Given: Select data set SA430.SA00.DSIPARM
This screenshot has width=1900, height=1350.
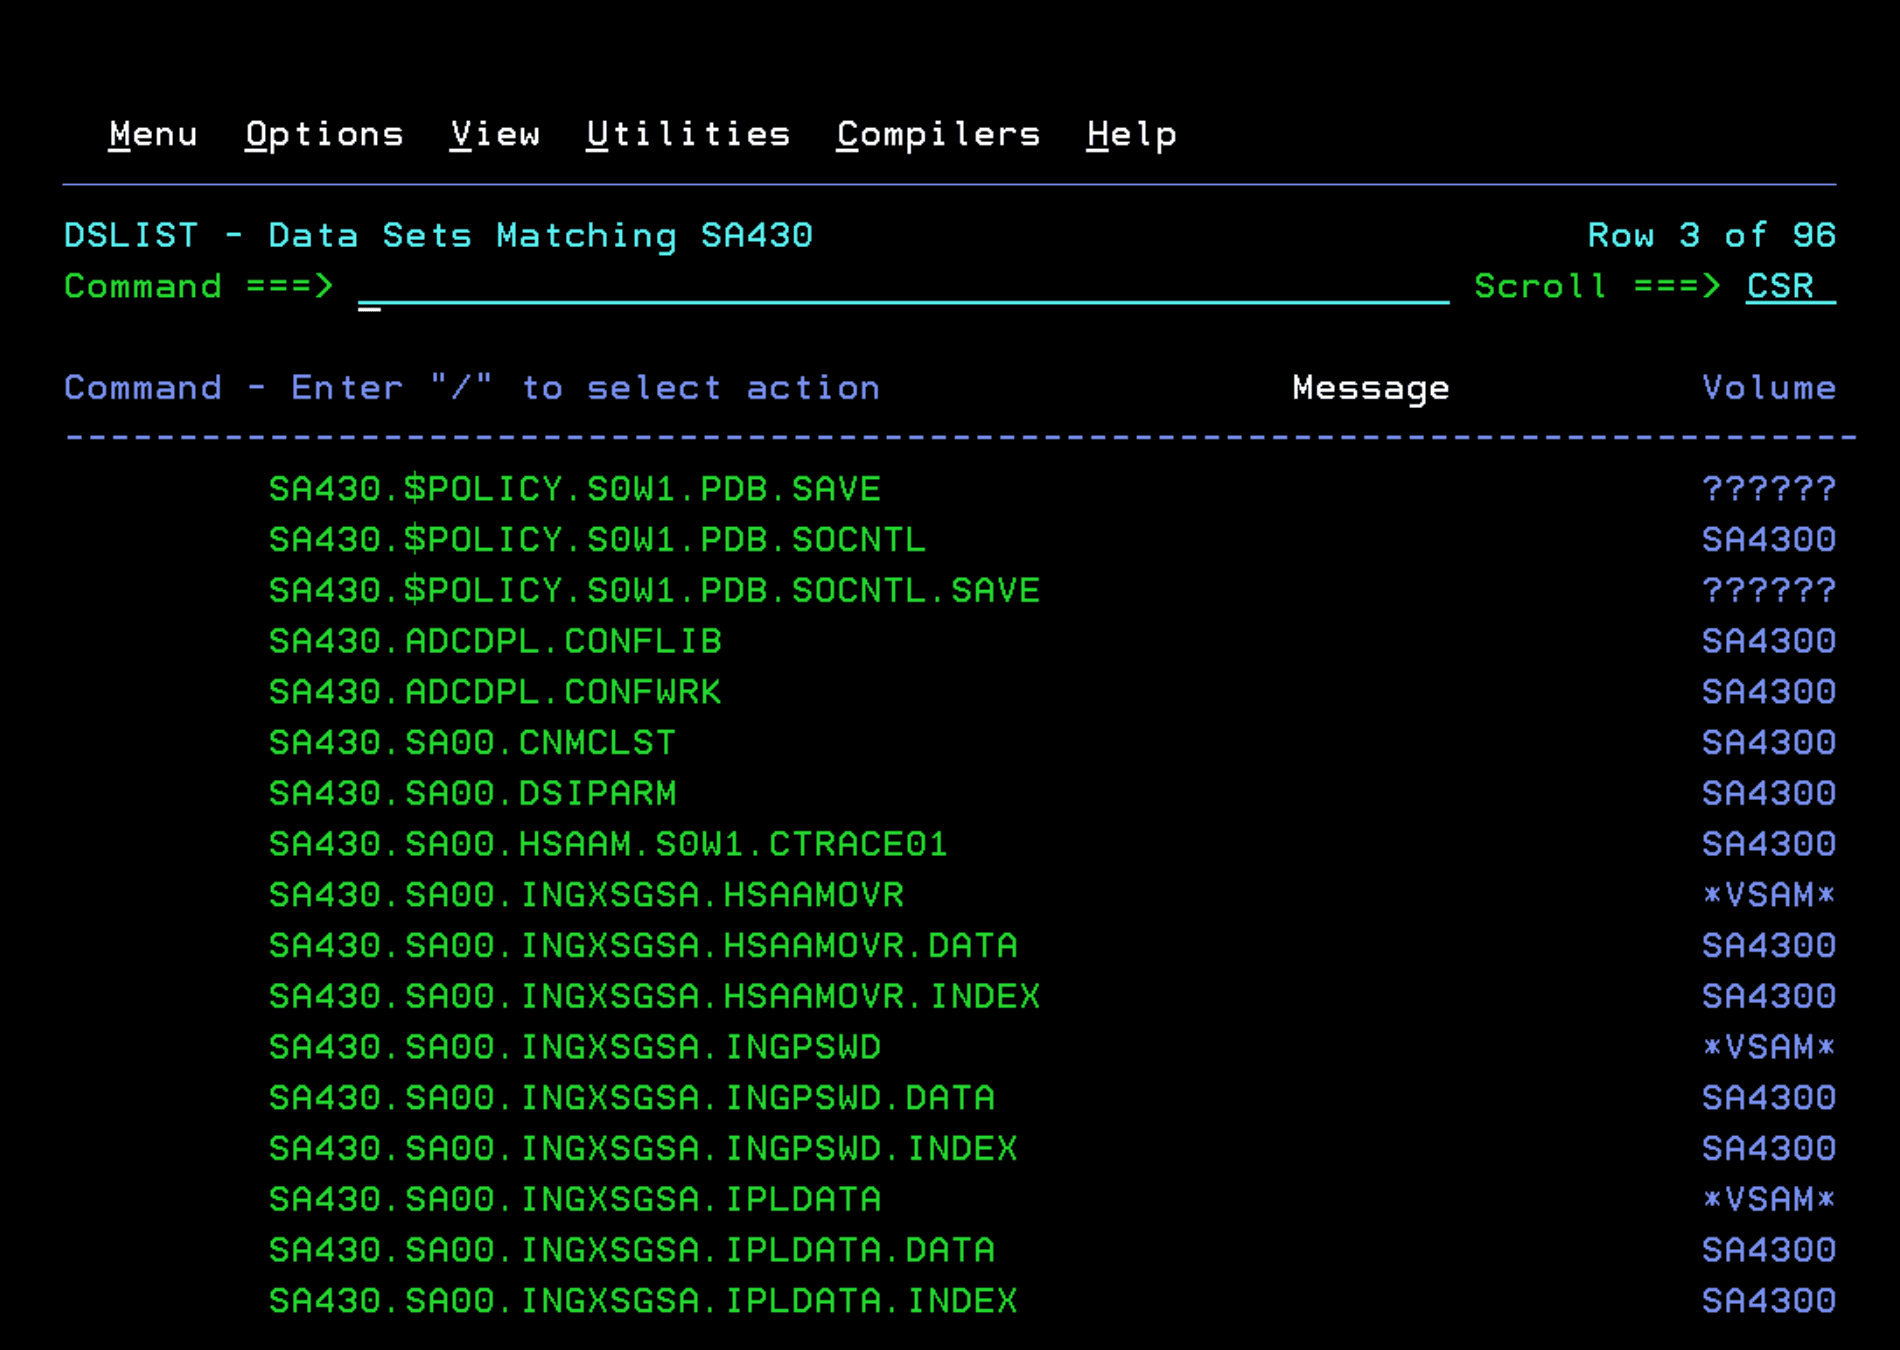Looking at the screenshot, I should tap(472, 794).
